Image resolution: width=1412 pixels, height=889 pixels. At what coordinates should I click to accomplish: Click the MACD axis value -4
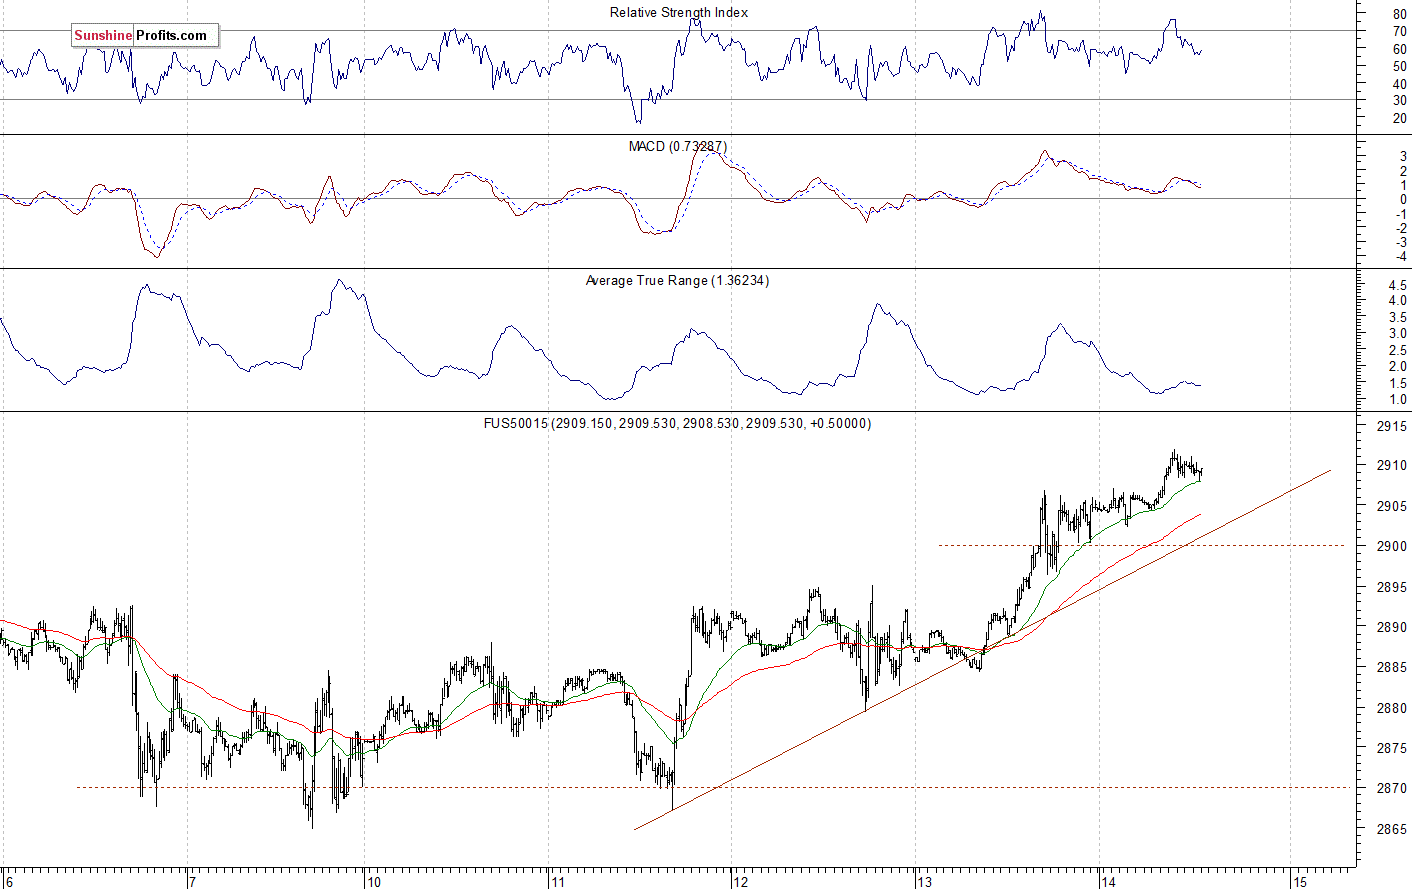(1401, 257)
